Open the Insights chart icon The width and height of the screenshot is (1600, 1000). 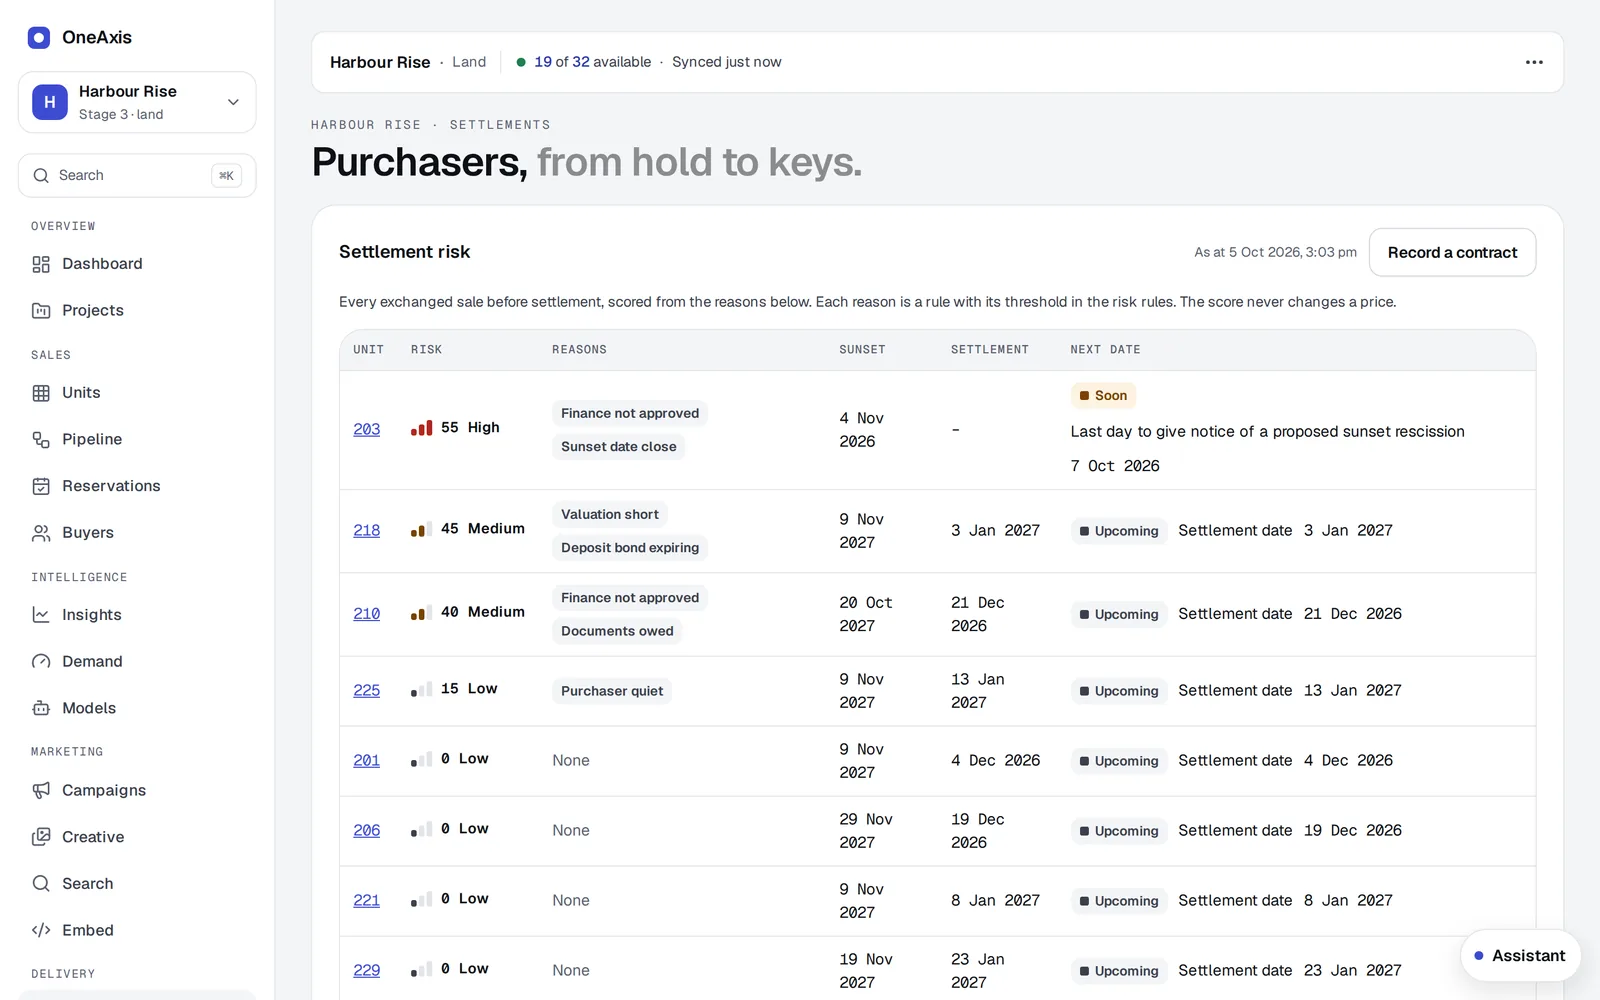click(41, 615)
